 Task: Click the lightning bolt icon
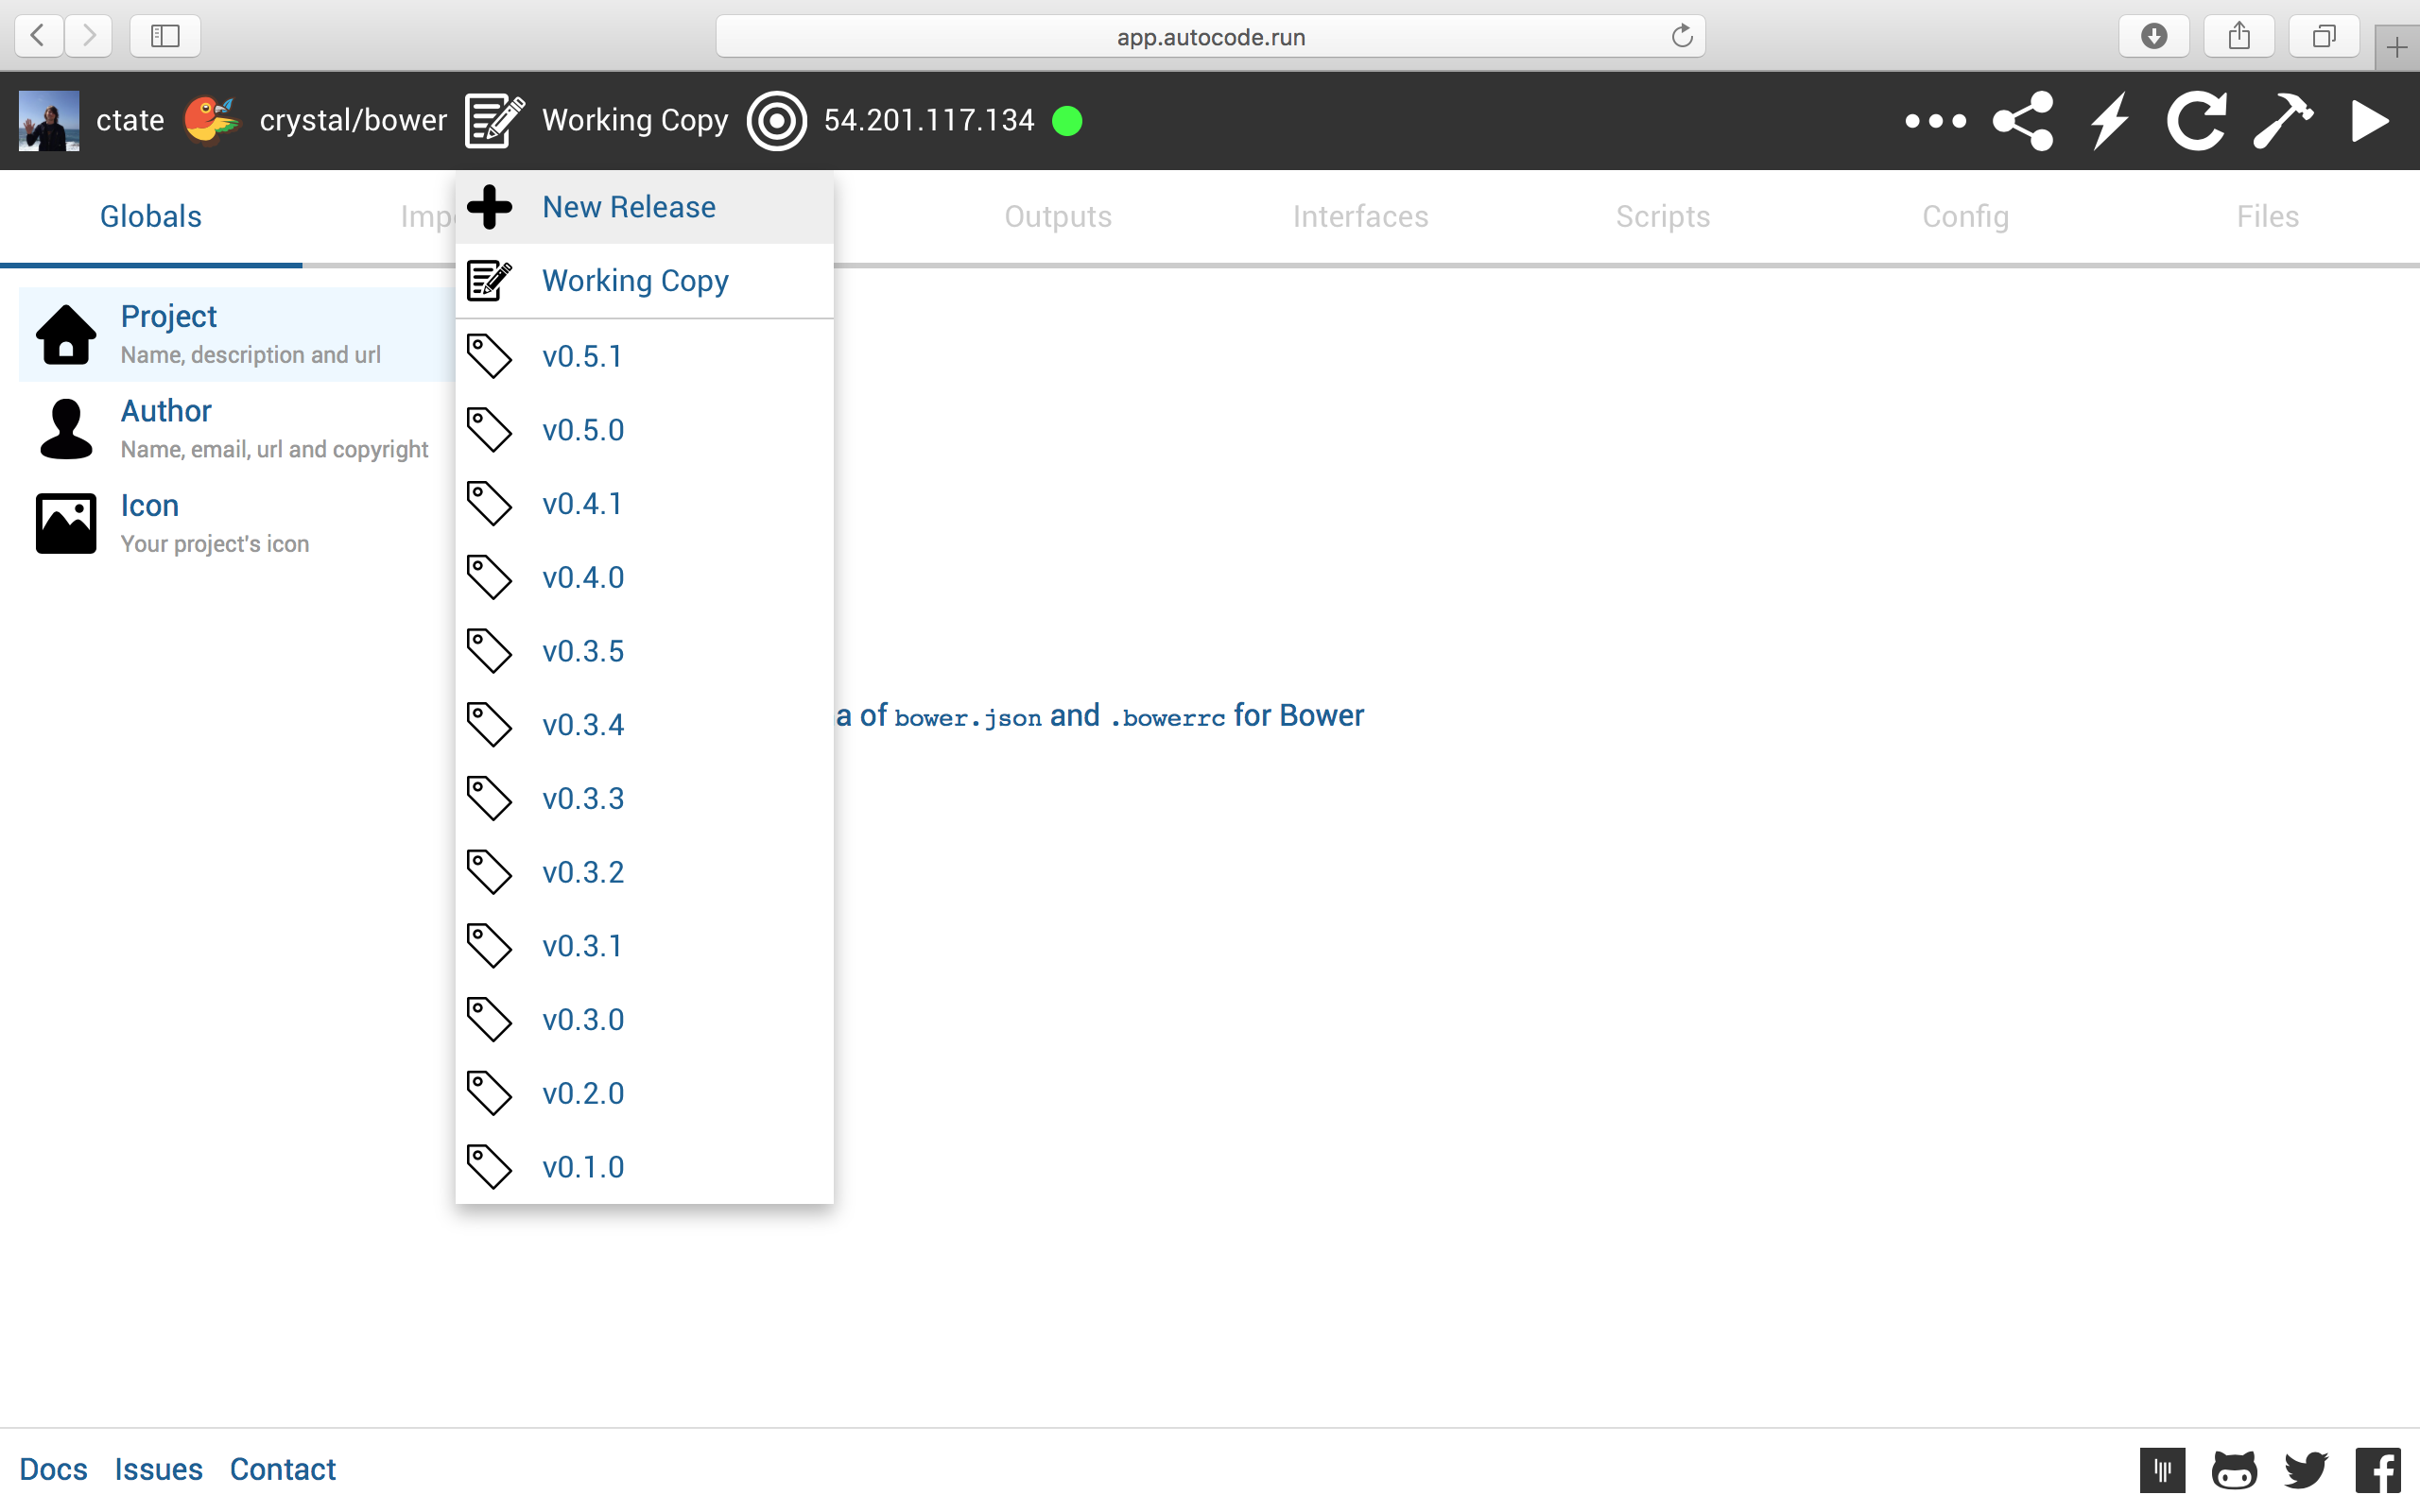[x=2110, y=121]
